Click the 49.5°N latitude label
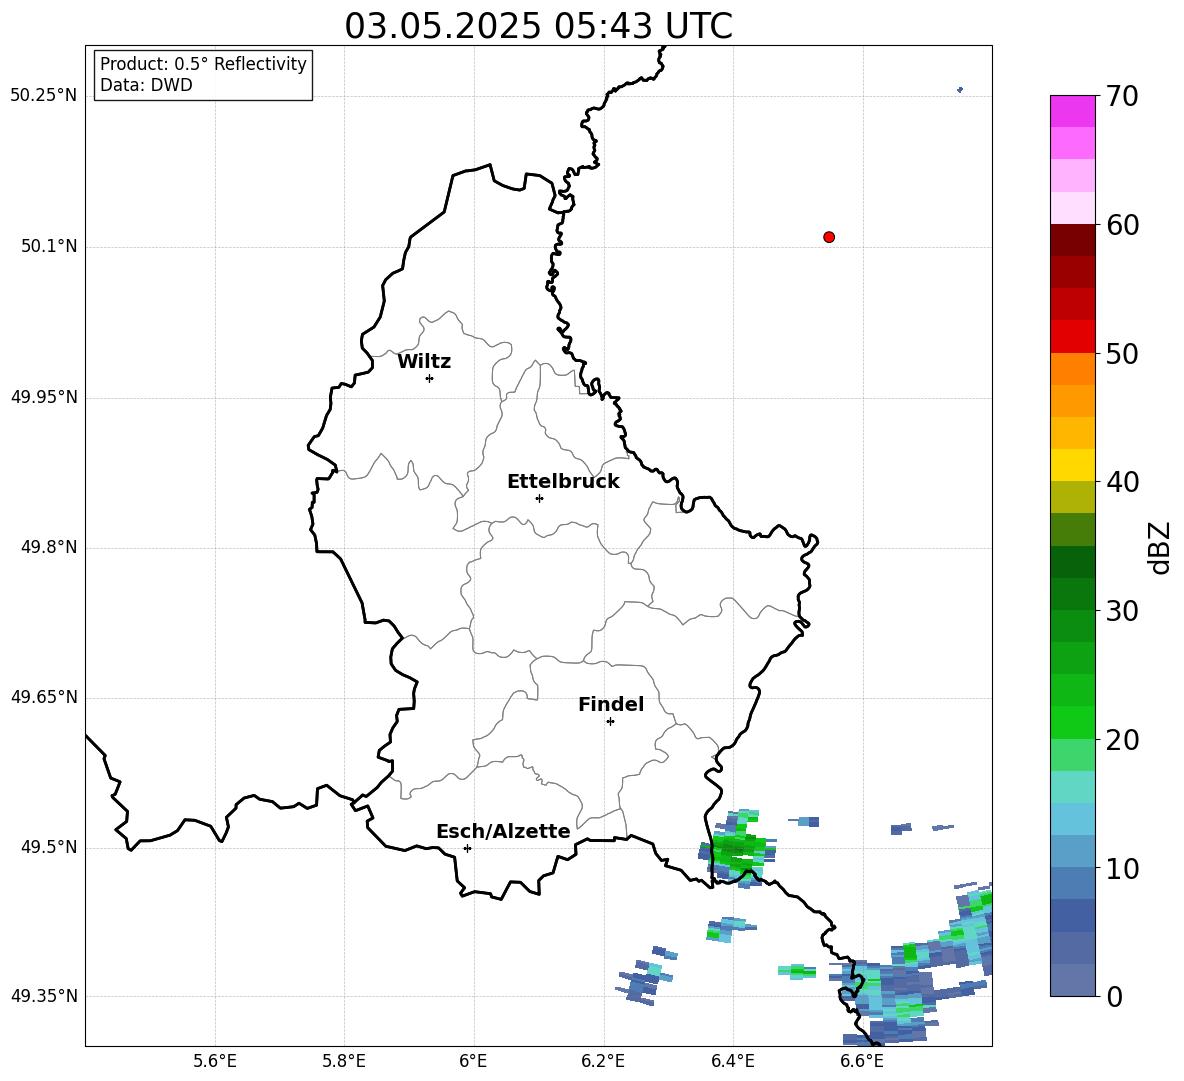The width and height of the screenshot is (1184, 1081). [49, 847]
